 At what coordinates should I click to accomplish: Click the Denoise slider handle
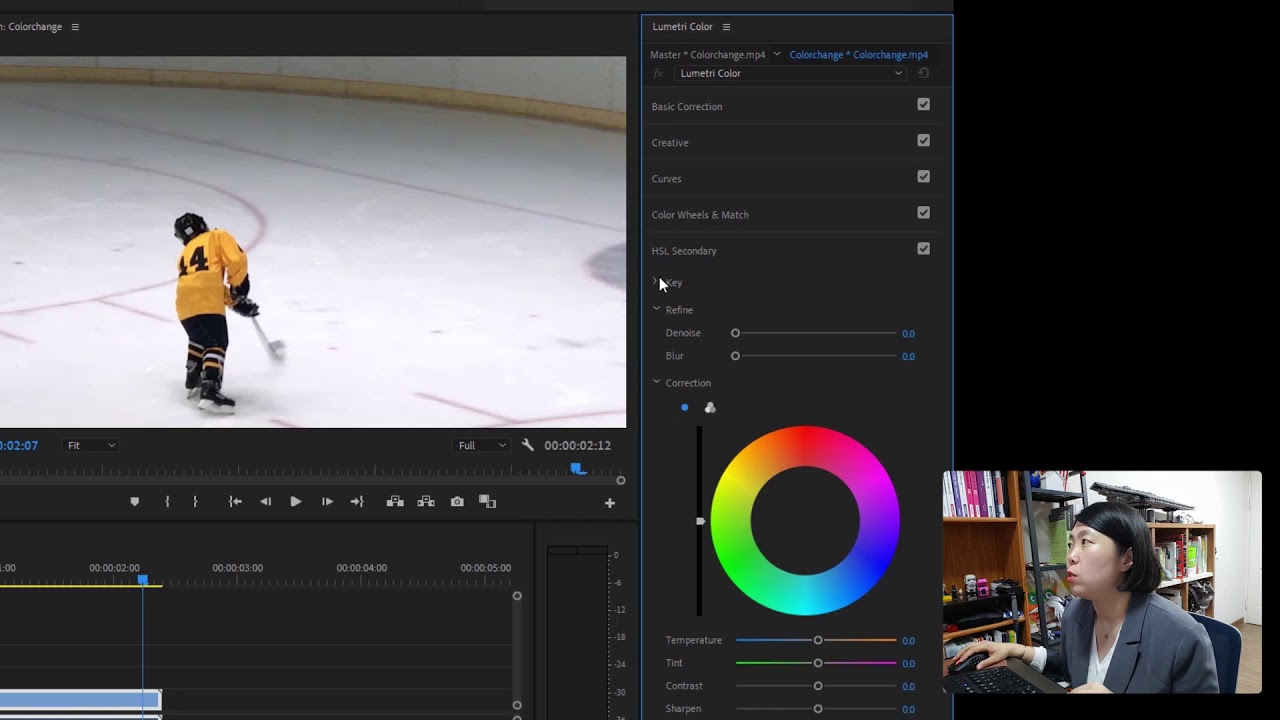coord(735,333)
